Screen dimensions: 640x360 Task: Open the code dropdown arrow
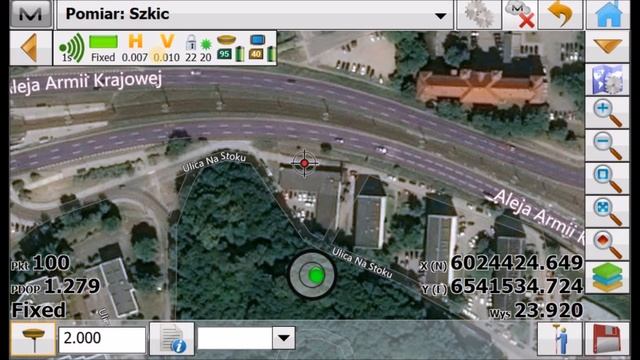(x=284, y=338)
